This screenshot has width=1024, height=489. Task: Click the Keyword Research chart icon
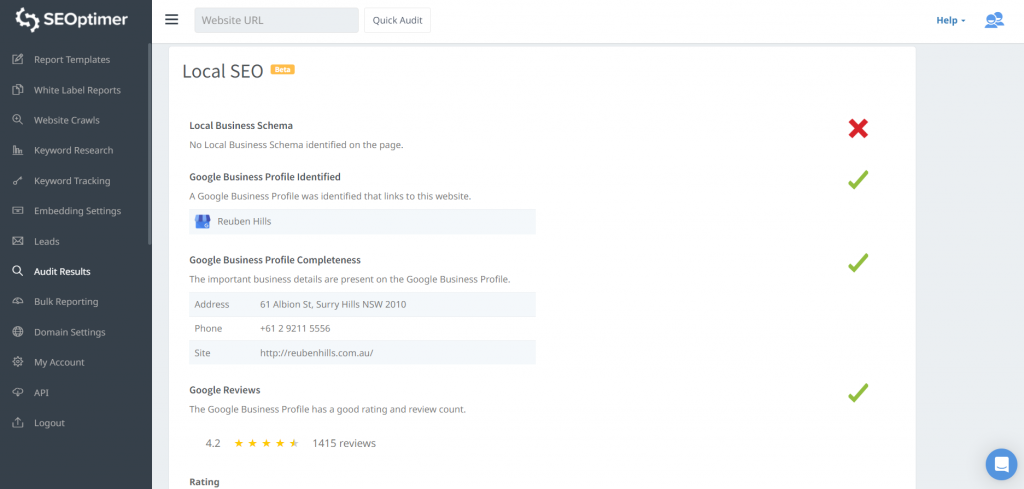click(18, 151)
